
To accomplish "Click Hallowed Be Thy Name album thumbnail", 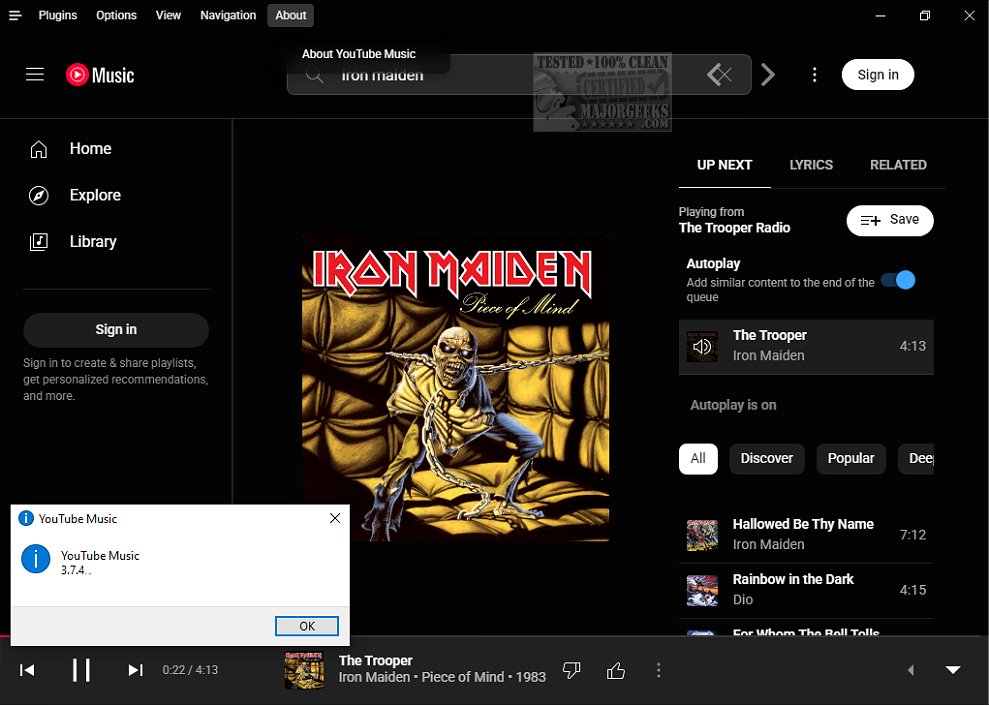I will click(x=702, y=535).
